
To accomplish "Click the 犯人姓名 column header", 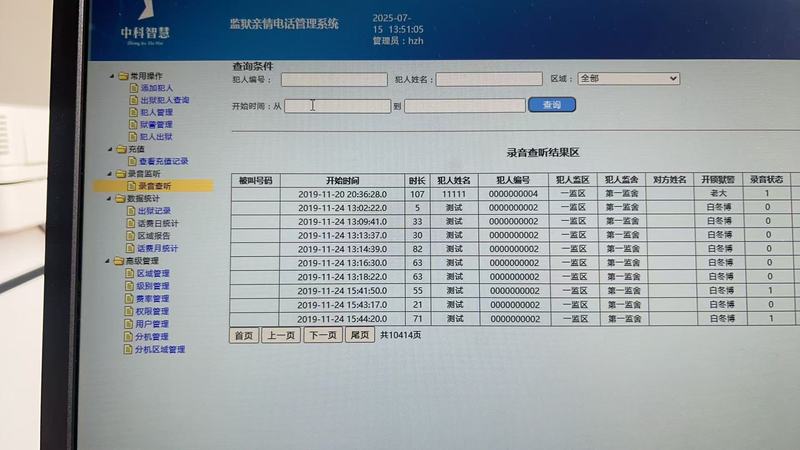I will [x=454, y=180].
